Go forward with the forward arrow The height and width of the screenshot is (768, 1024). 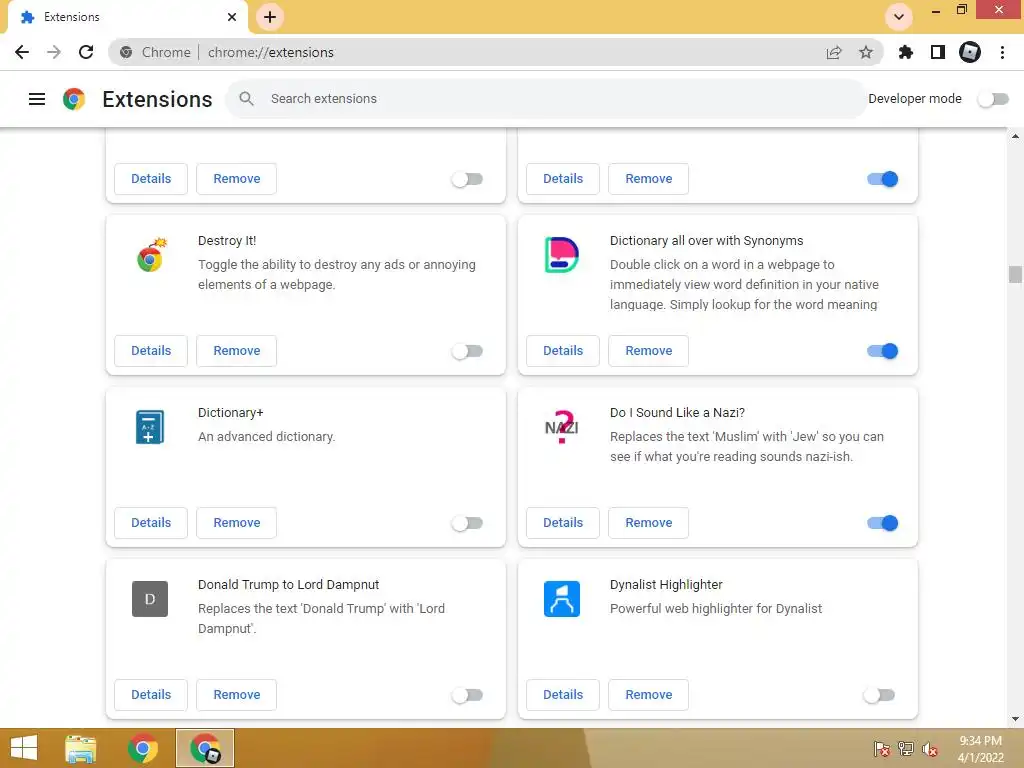coord(54,52)
